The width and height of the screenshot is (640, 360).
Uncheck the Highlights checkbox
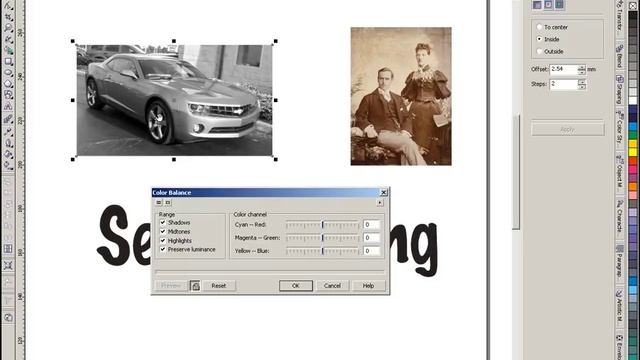162,240
